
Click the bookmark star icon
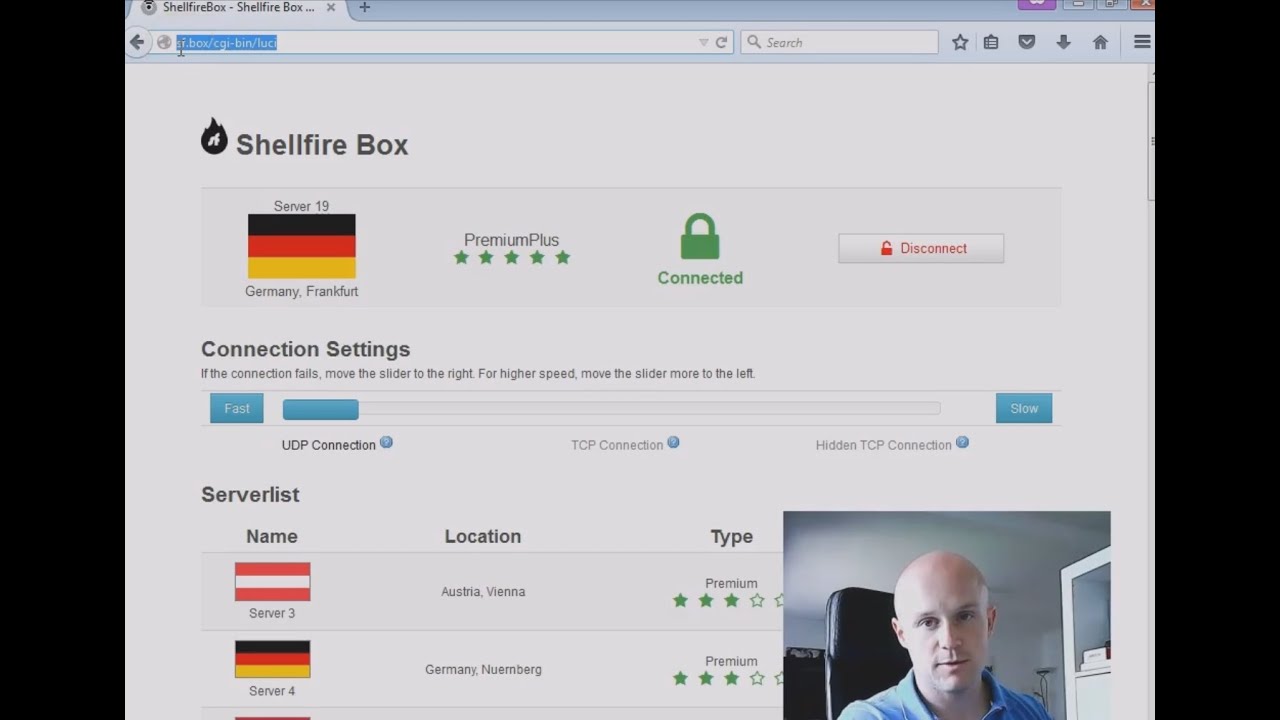[960, 42]
